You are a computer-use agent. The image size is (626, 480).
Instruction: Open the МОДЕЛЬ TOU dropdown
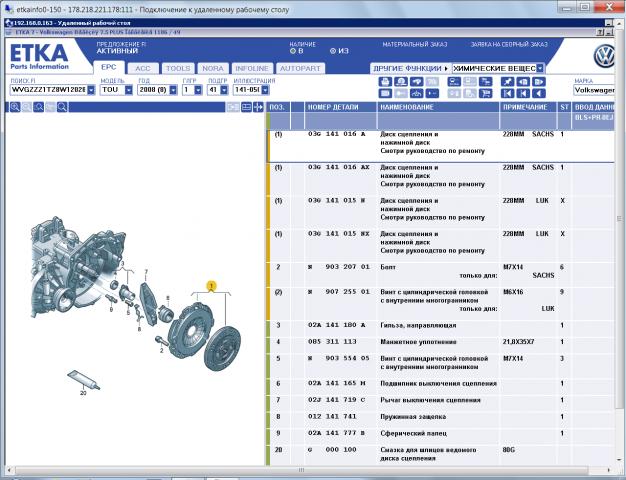(128, 90)
